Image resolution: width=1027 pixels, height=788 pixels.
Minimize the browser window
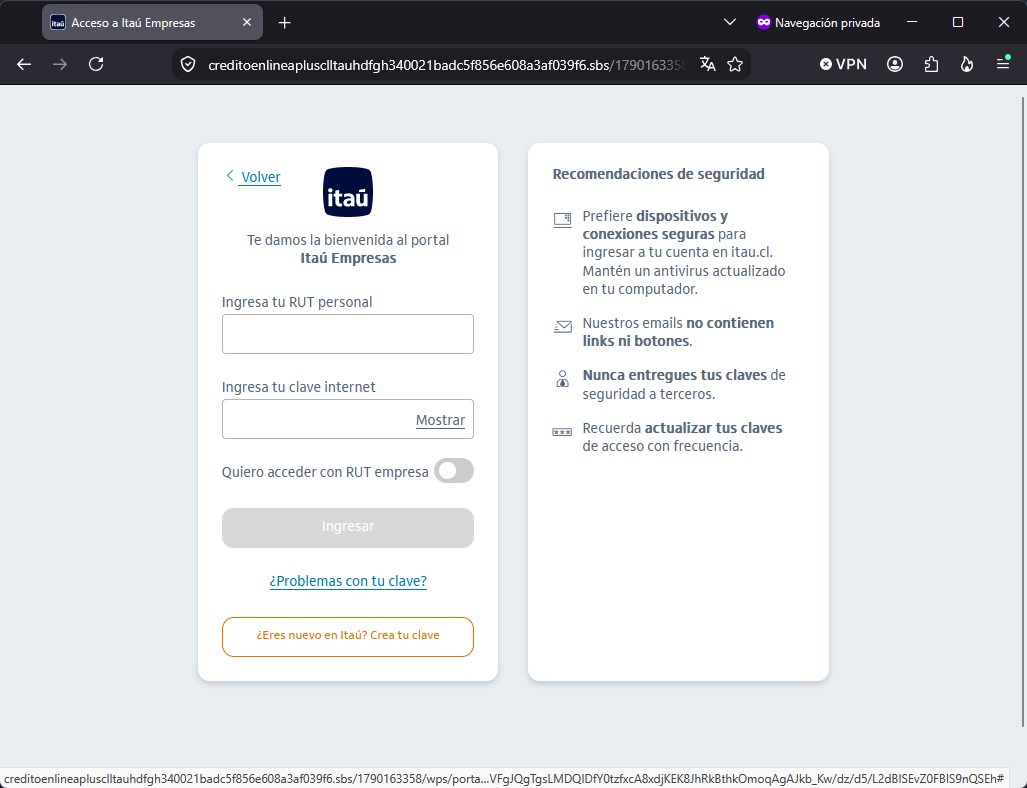click(912, 22)
